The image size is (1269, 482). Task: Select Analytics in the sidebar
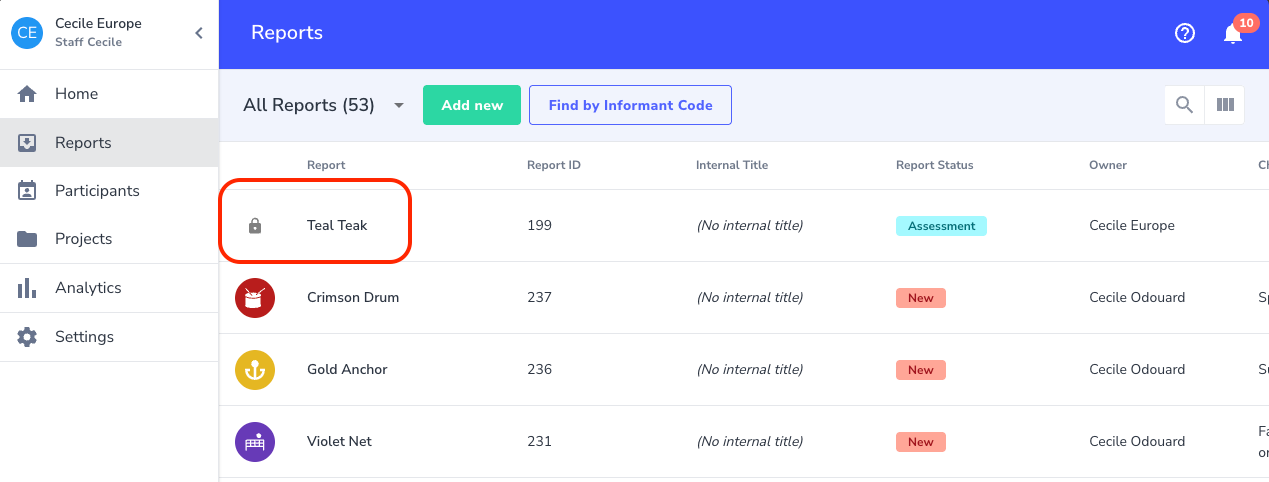click(x=88, y=288)
